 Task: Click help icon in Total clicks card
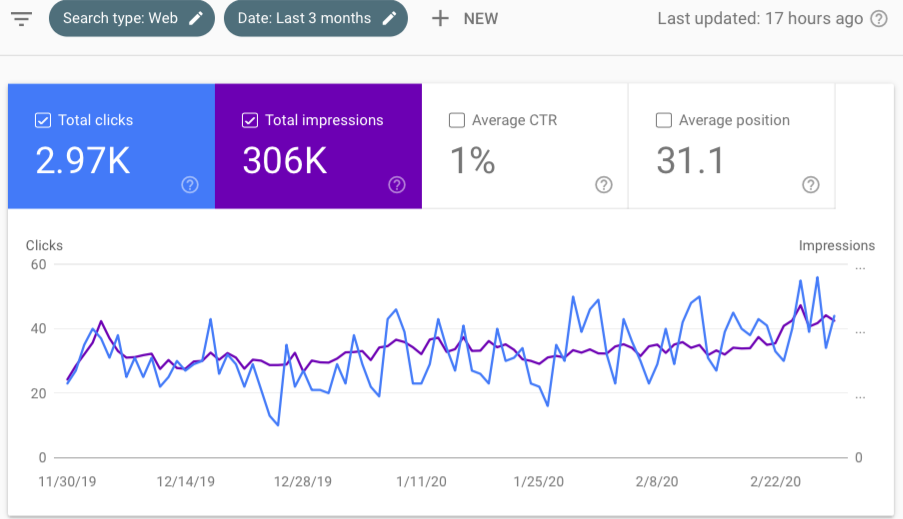pyautogui.click(x=190, y=184)
